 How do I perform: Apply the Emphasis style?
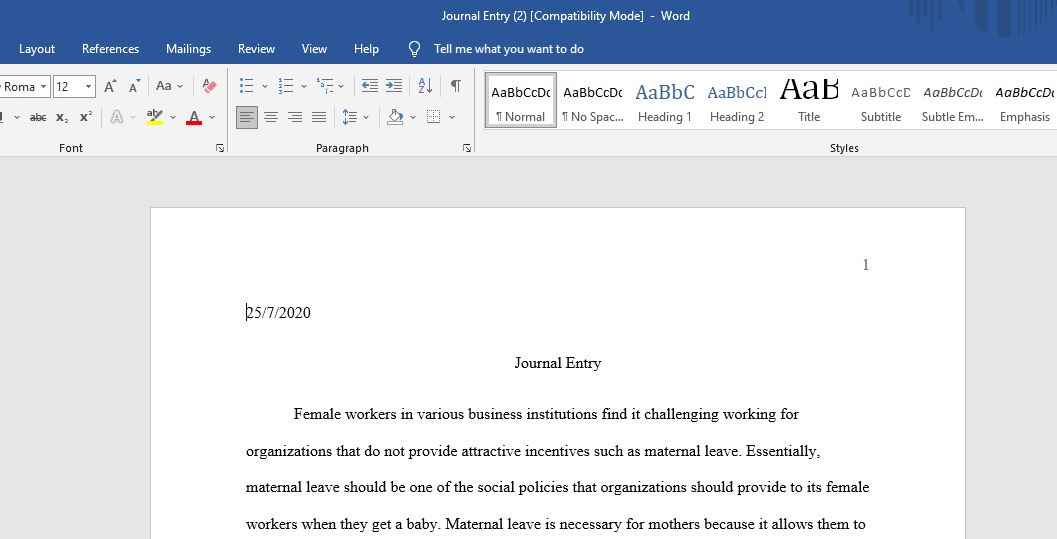(x=1025, y=100)
